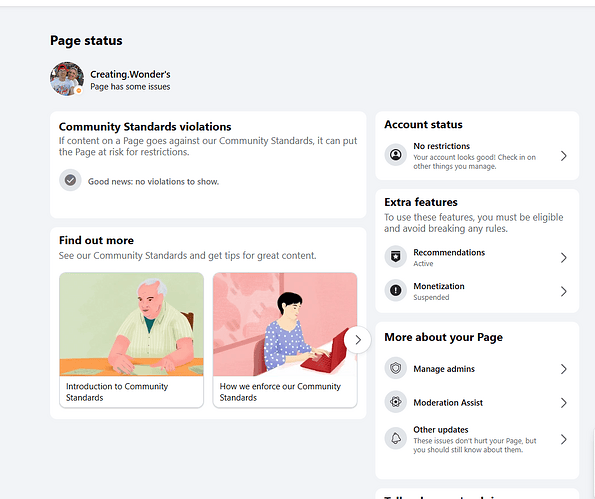This screenshot has width=595, height=499.
Task: Click the Creating.Wonder's page name
Action: [x=130, y=74]
